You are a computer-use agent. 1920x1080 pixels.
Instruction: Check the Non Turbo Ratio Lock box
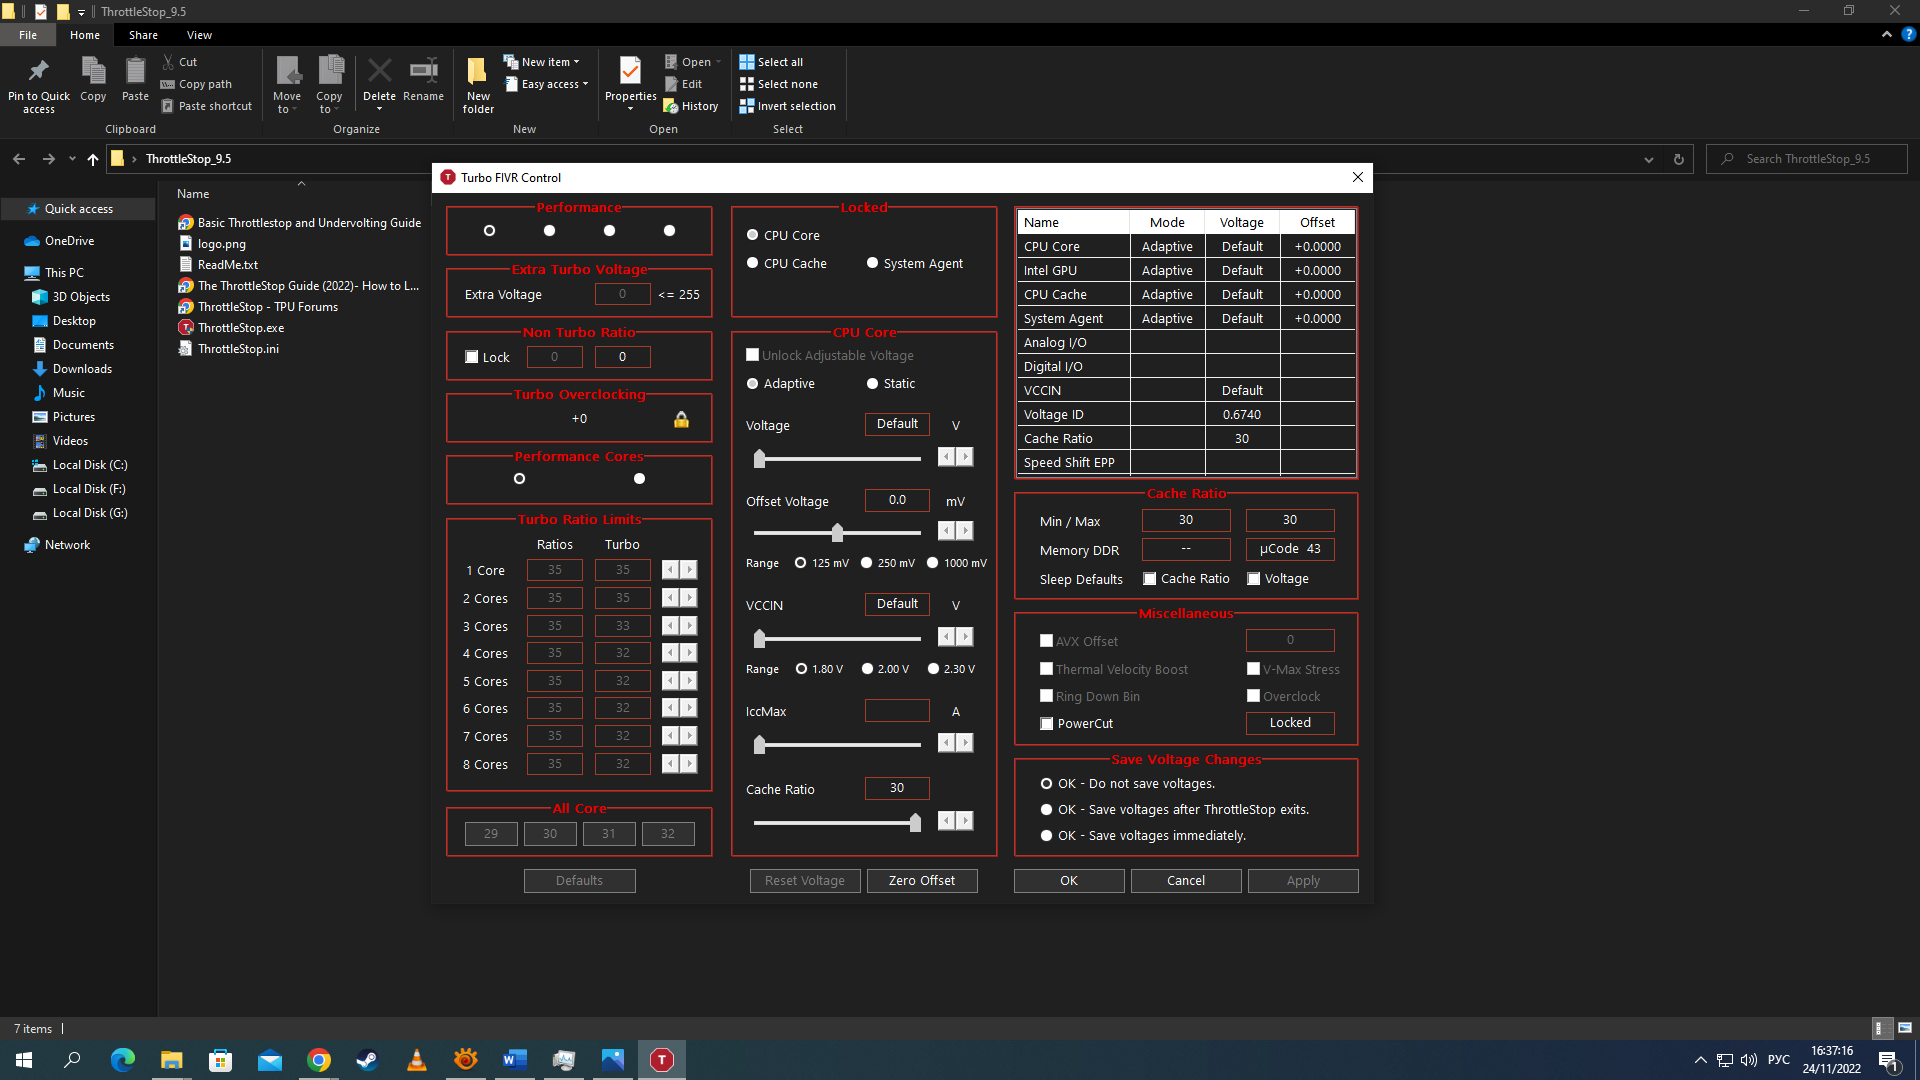(x=472, y=357)
